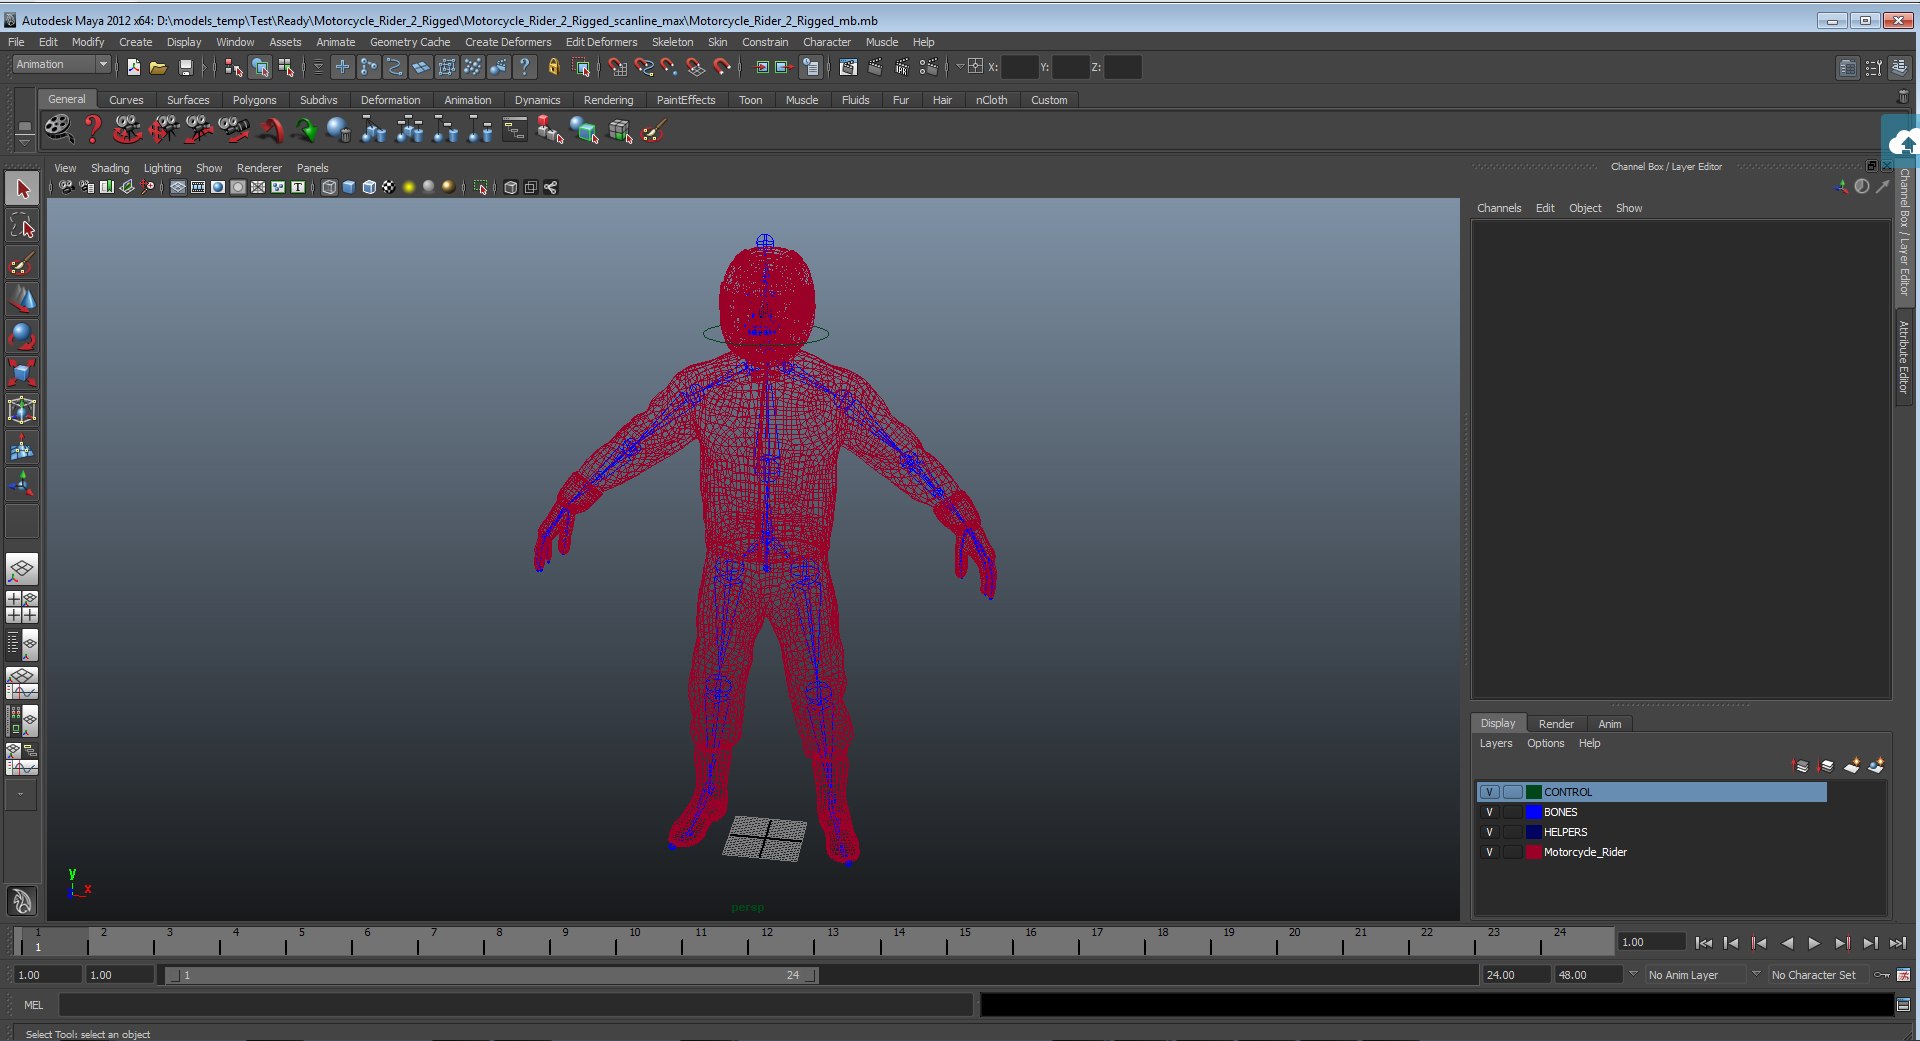This screenshot has height=1041, width=1920.
Task: Expand the layer editor Options menu
Action: 1545,743
